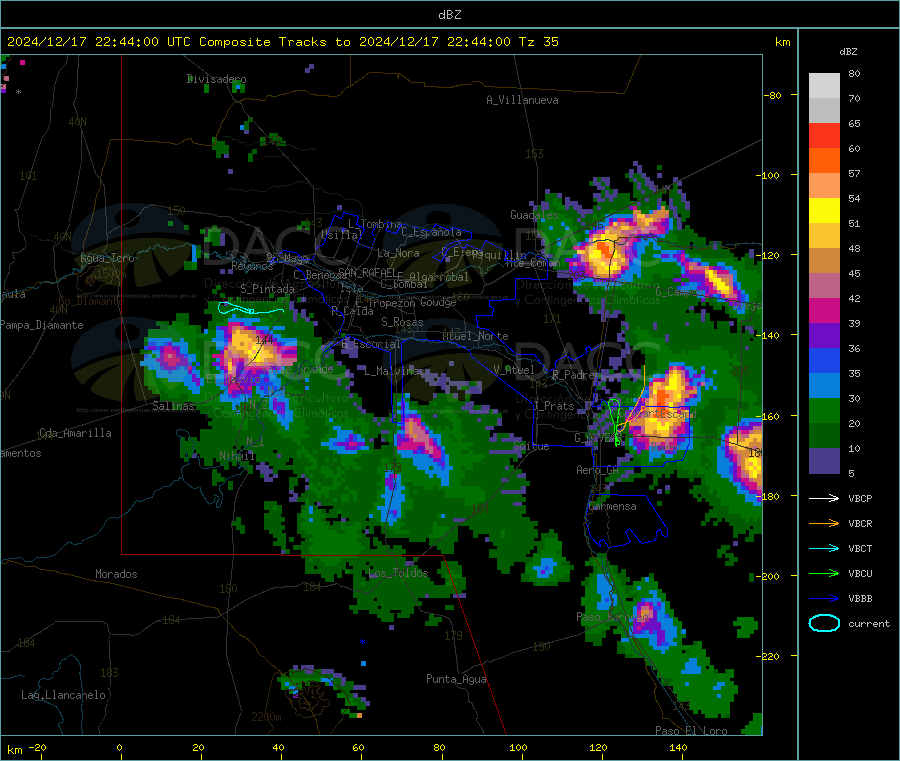Click the 'S_Rosas' map label

click(x=402, y=323)
